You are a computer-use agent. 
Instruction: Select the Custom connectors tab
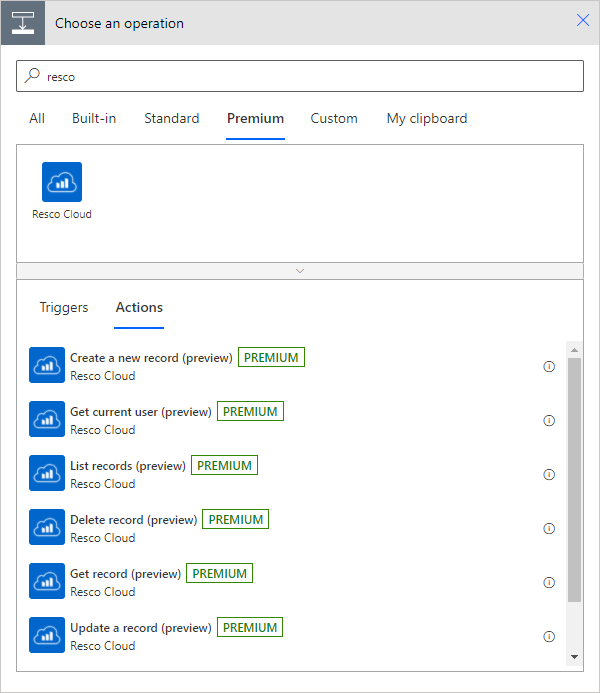click(x=334, y=118)
